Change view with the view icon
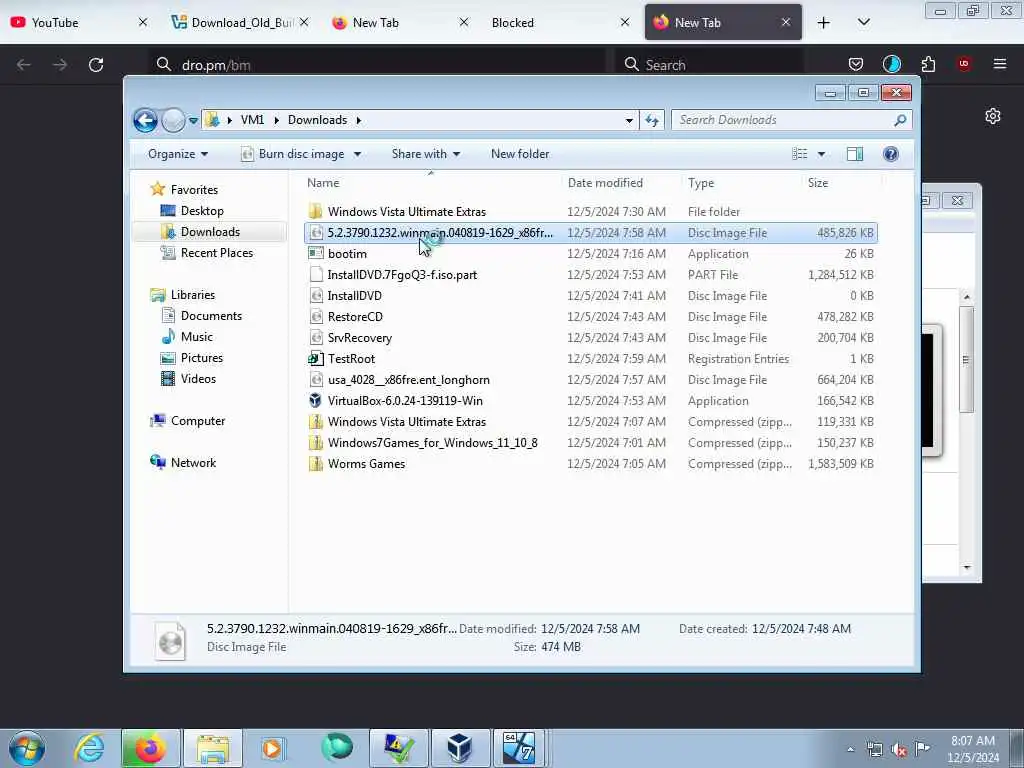 [800, 153]
